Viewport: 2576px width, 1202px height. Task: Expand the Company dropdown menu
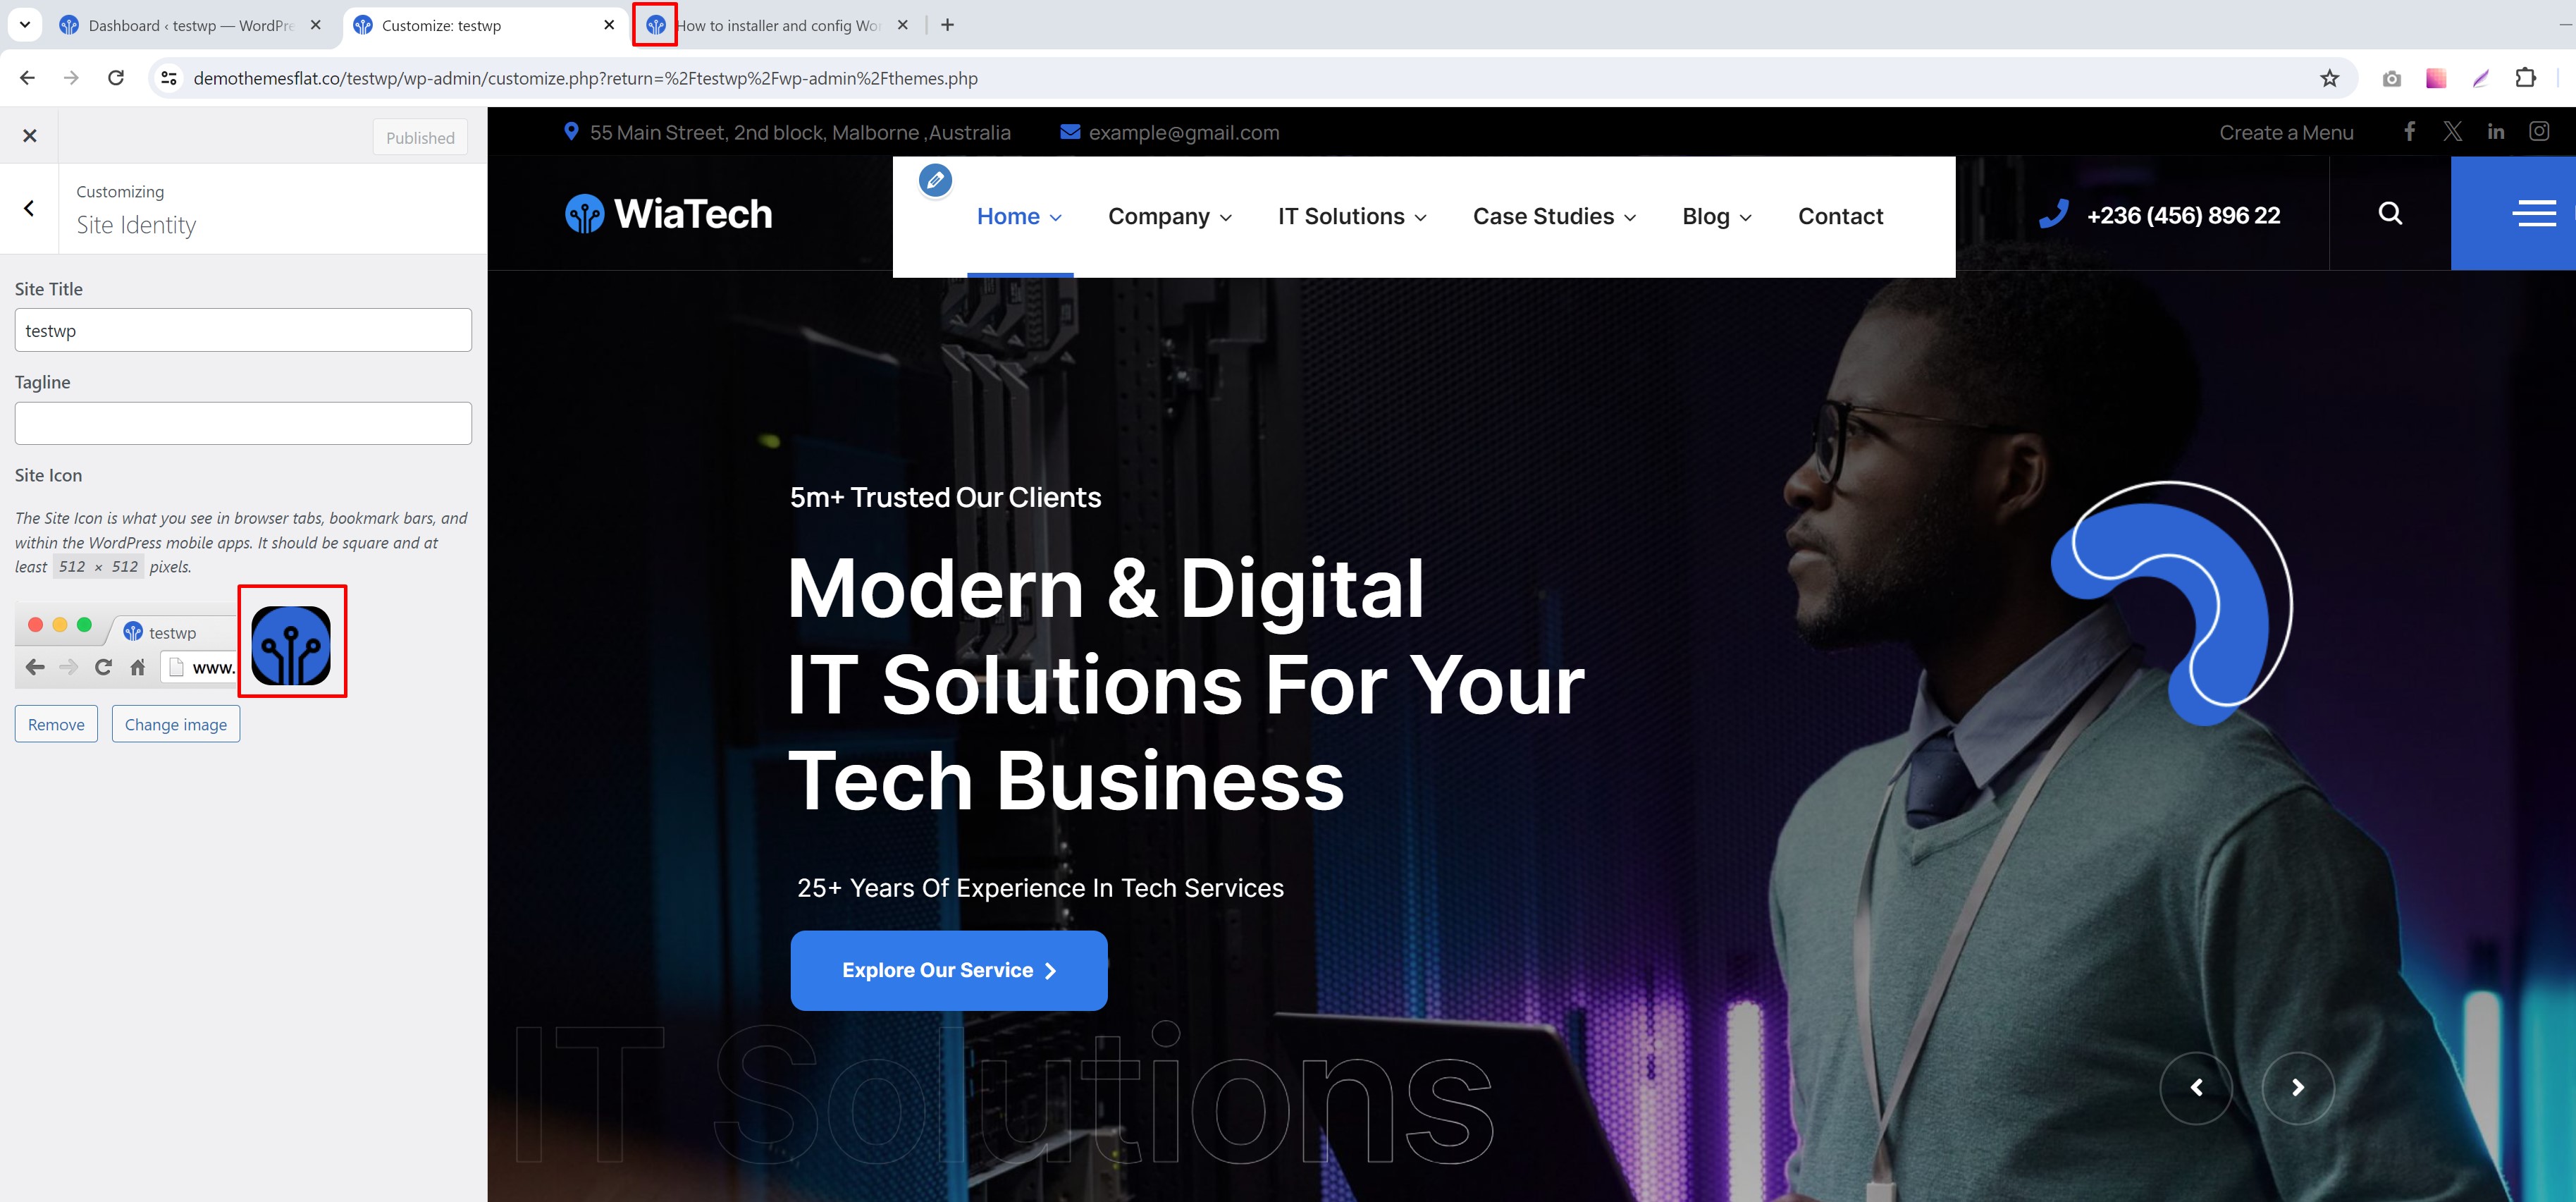[x=1169, y=216]
